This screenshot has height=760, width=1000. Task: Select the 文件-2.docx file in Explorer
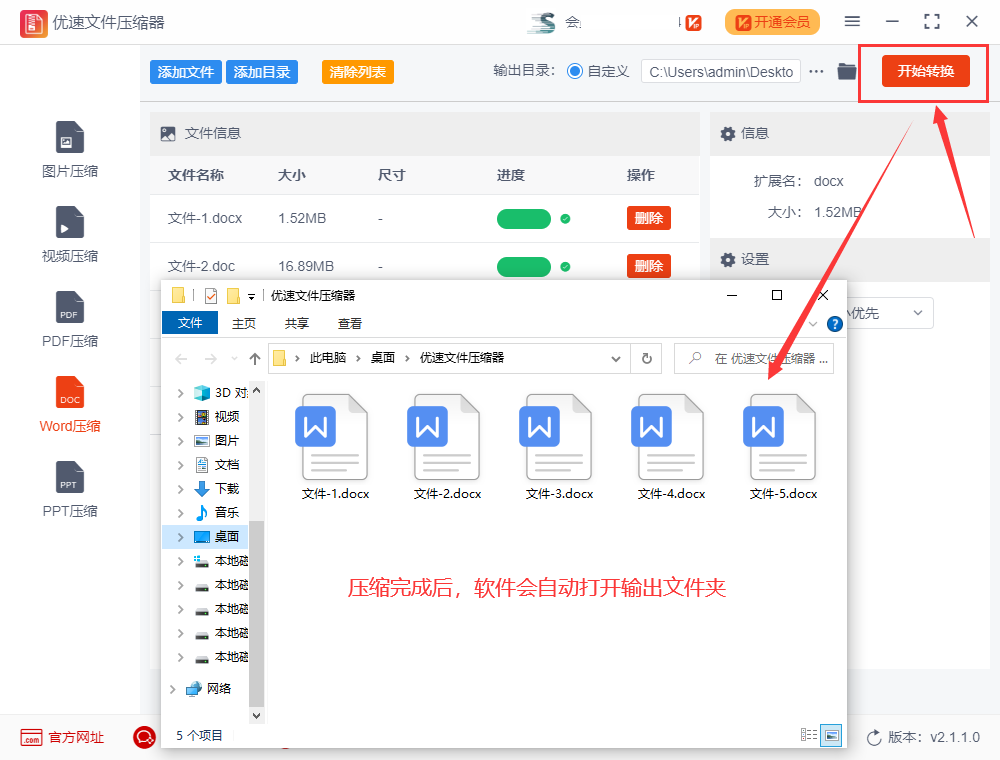coord(447,447)
